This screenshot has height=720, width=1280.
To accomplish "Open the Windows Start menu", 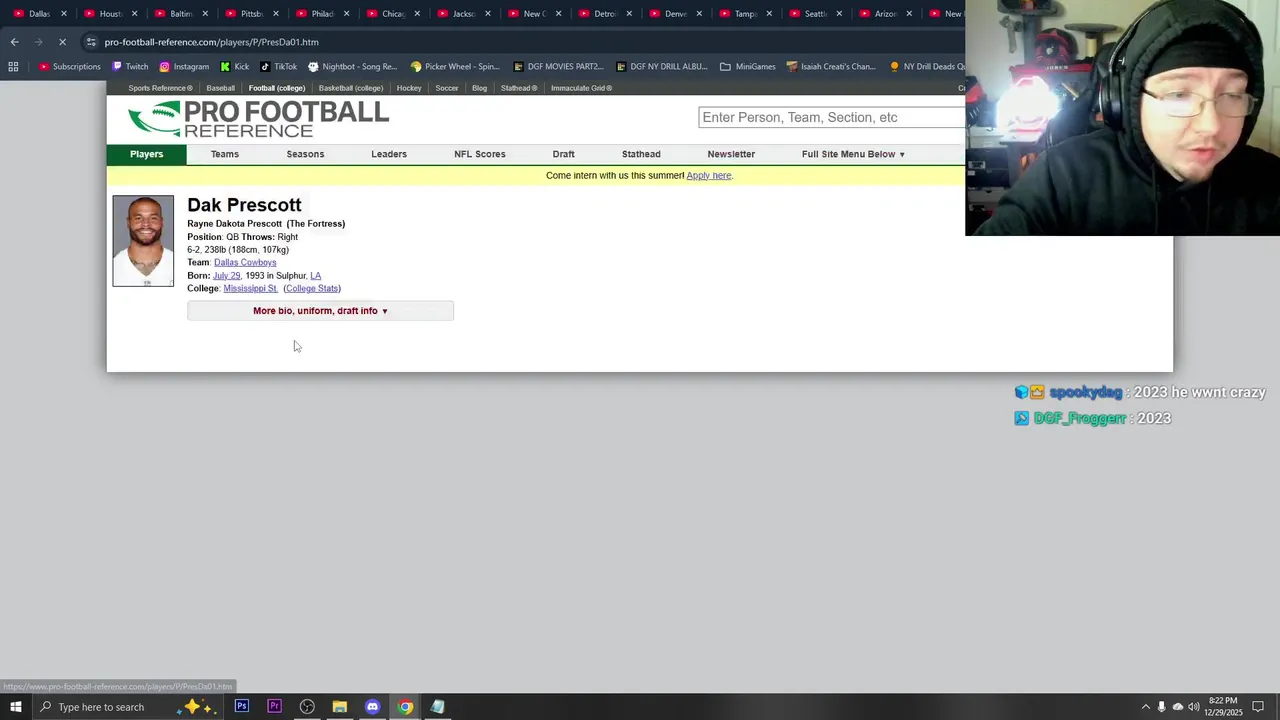I will (15, 707).
